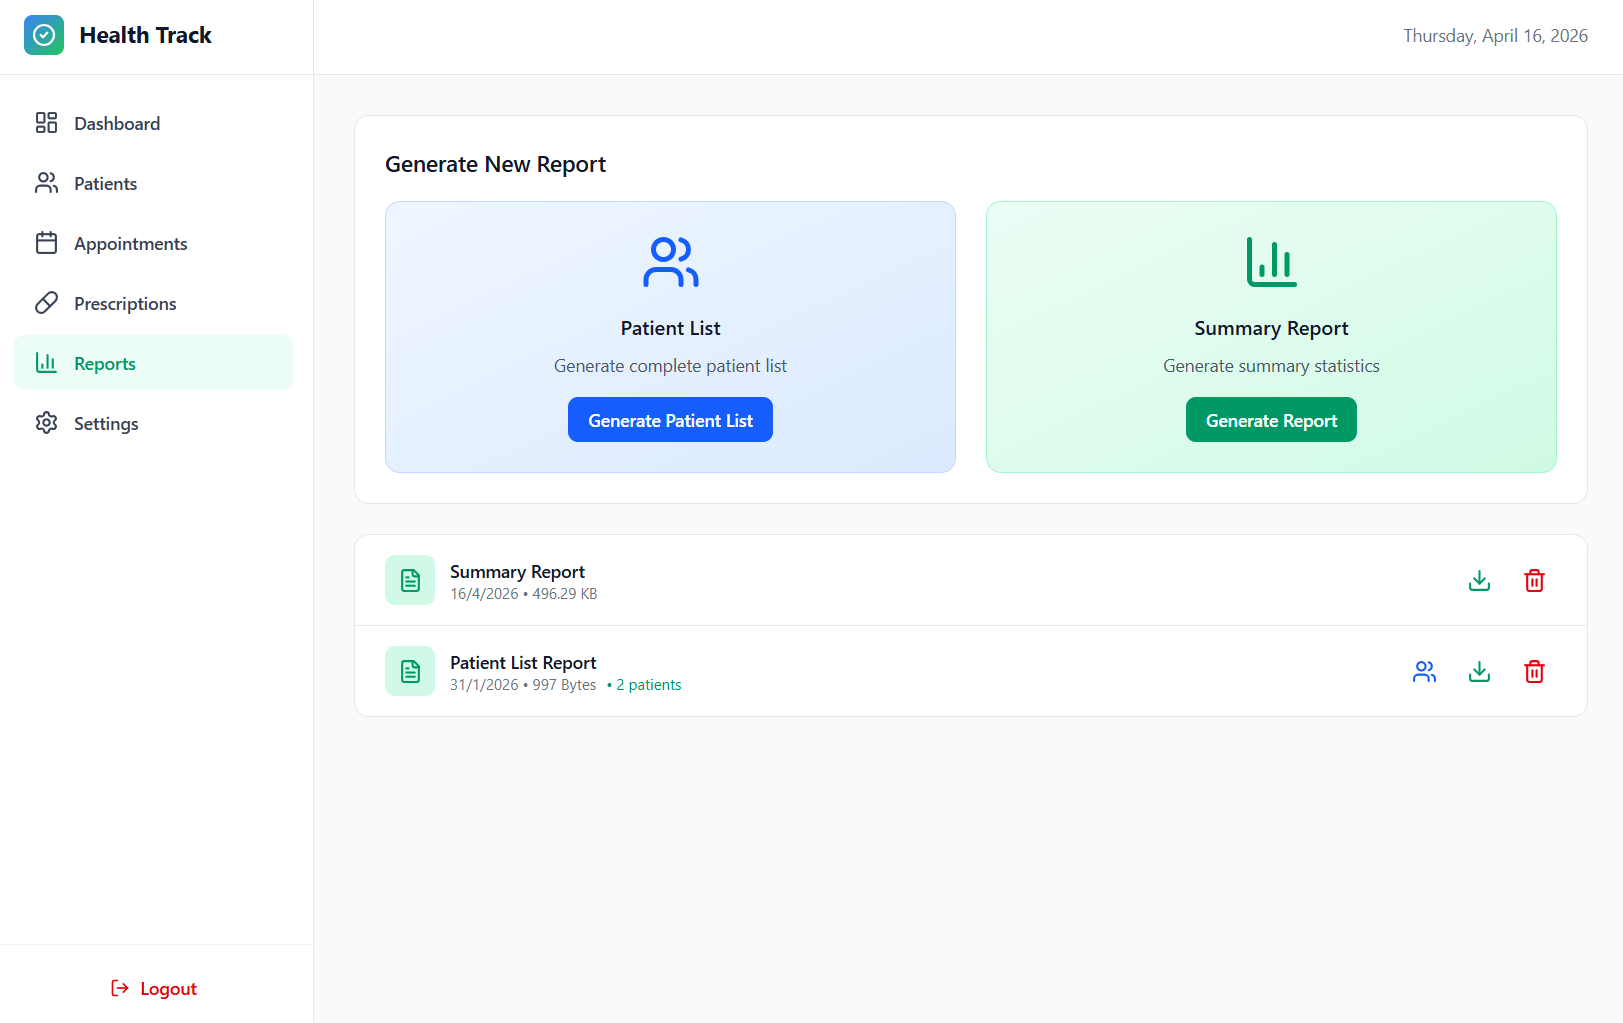Click the blue Patient List users icon

coord(670,262)
